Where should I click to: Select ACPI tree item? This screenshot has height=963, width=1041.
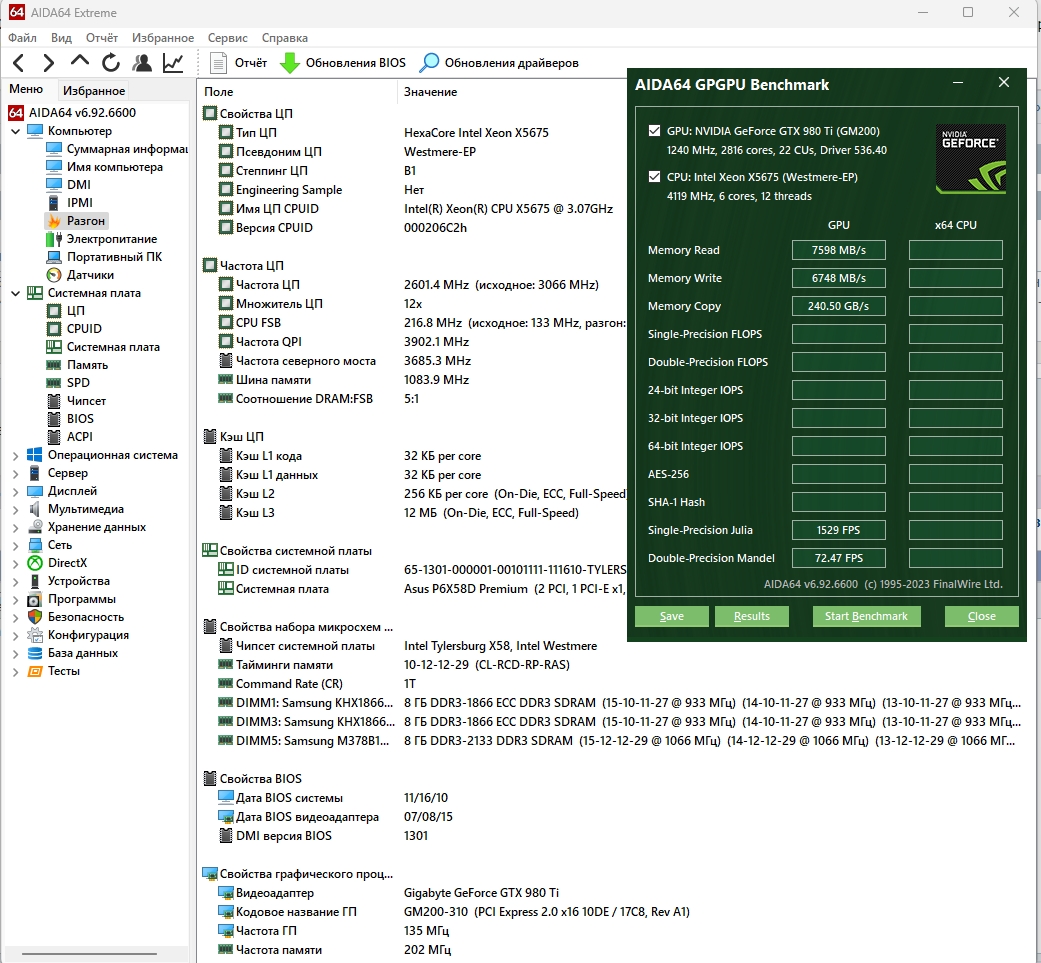pos(79,437)
